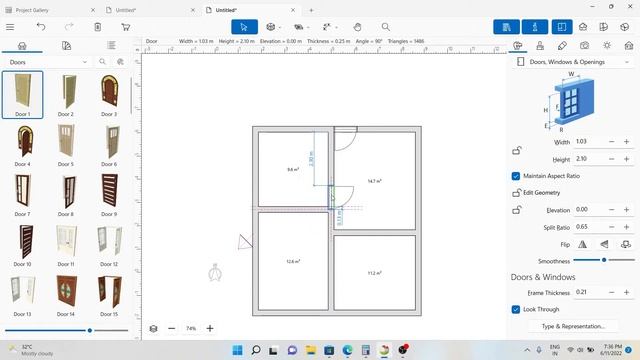Search the doors library
Screen dimensions: 640x360
102,62
